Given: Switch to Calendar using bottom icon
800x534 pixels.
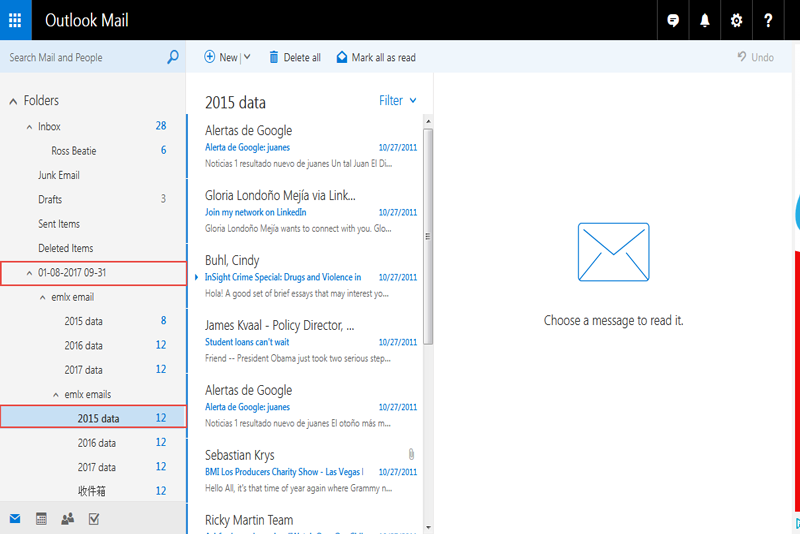Looking at the screenshot, I should pos(41,519).
